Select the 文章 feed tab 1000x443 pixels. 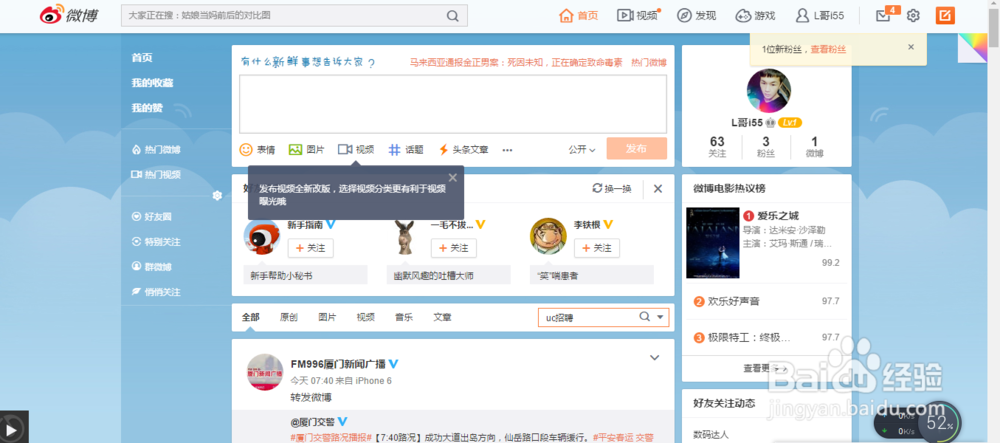pyautogui.click(x=442, y=317)
